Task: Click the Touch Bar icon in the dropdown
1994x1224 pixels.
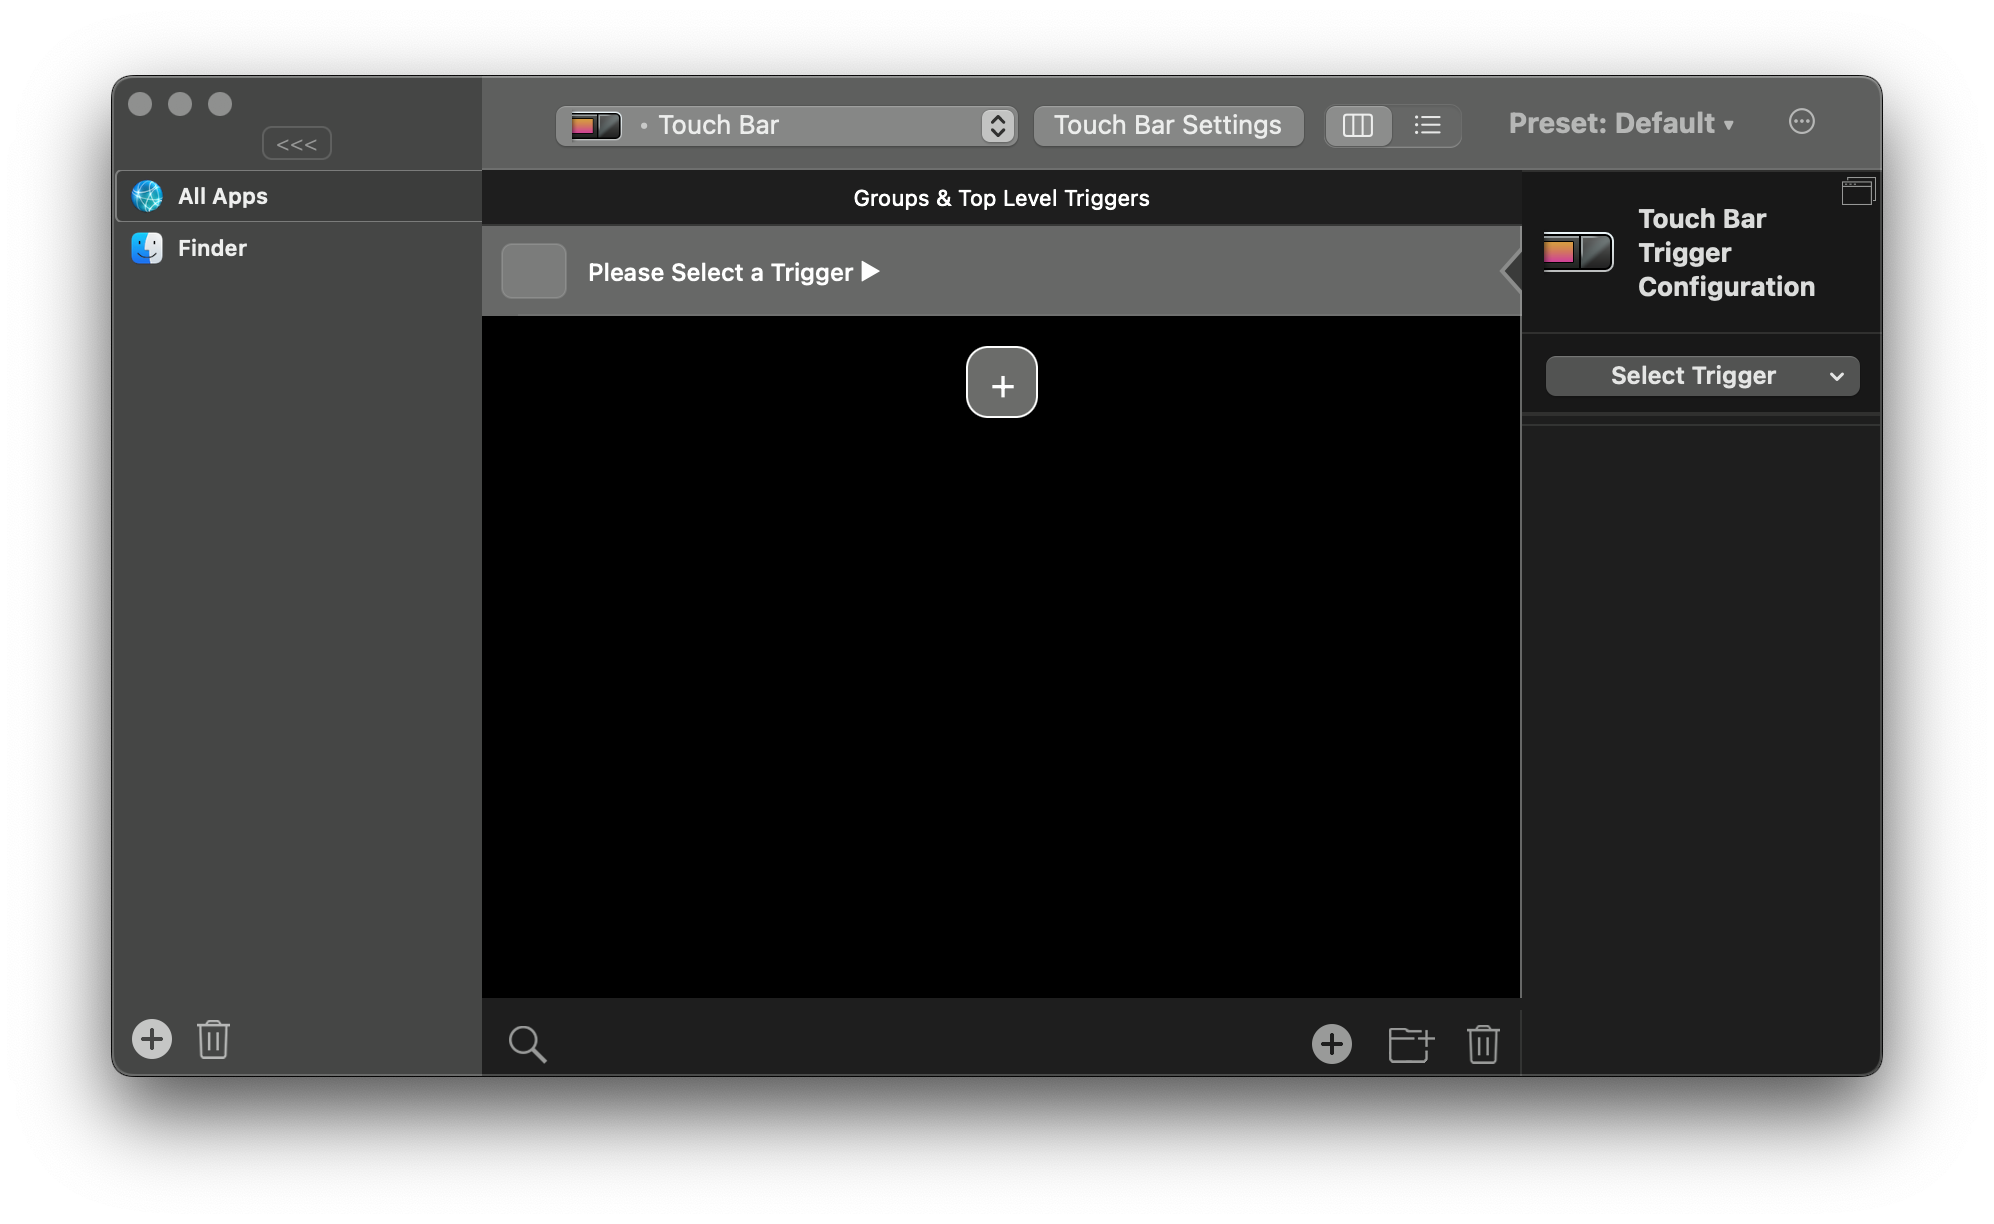Action: pyautogui.click(x=596, y=125)
